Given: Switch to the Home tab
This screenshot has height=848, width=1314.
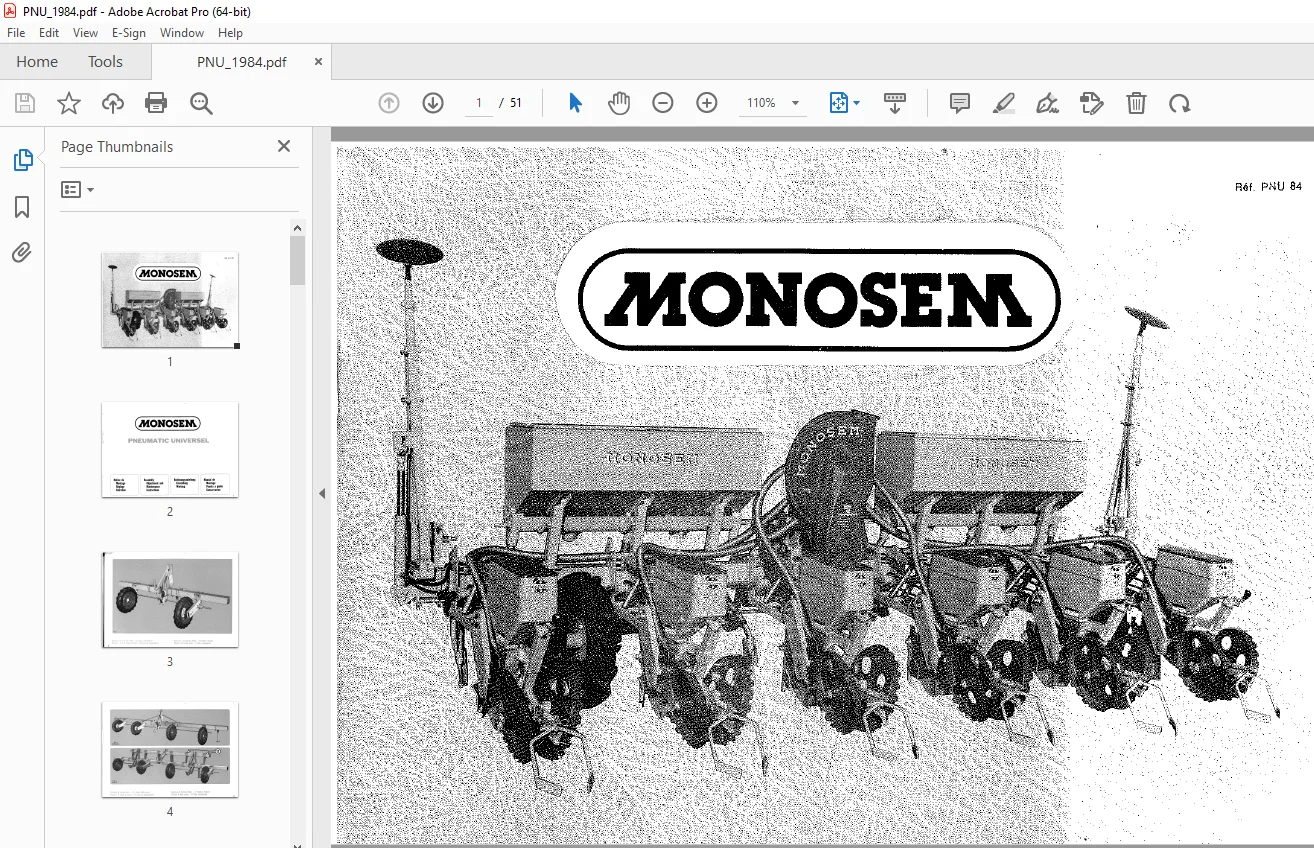Looking at the screenshot, I should coord(37,61).
